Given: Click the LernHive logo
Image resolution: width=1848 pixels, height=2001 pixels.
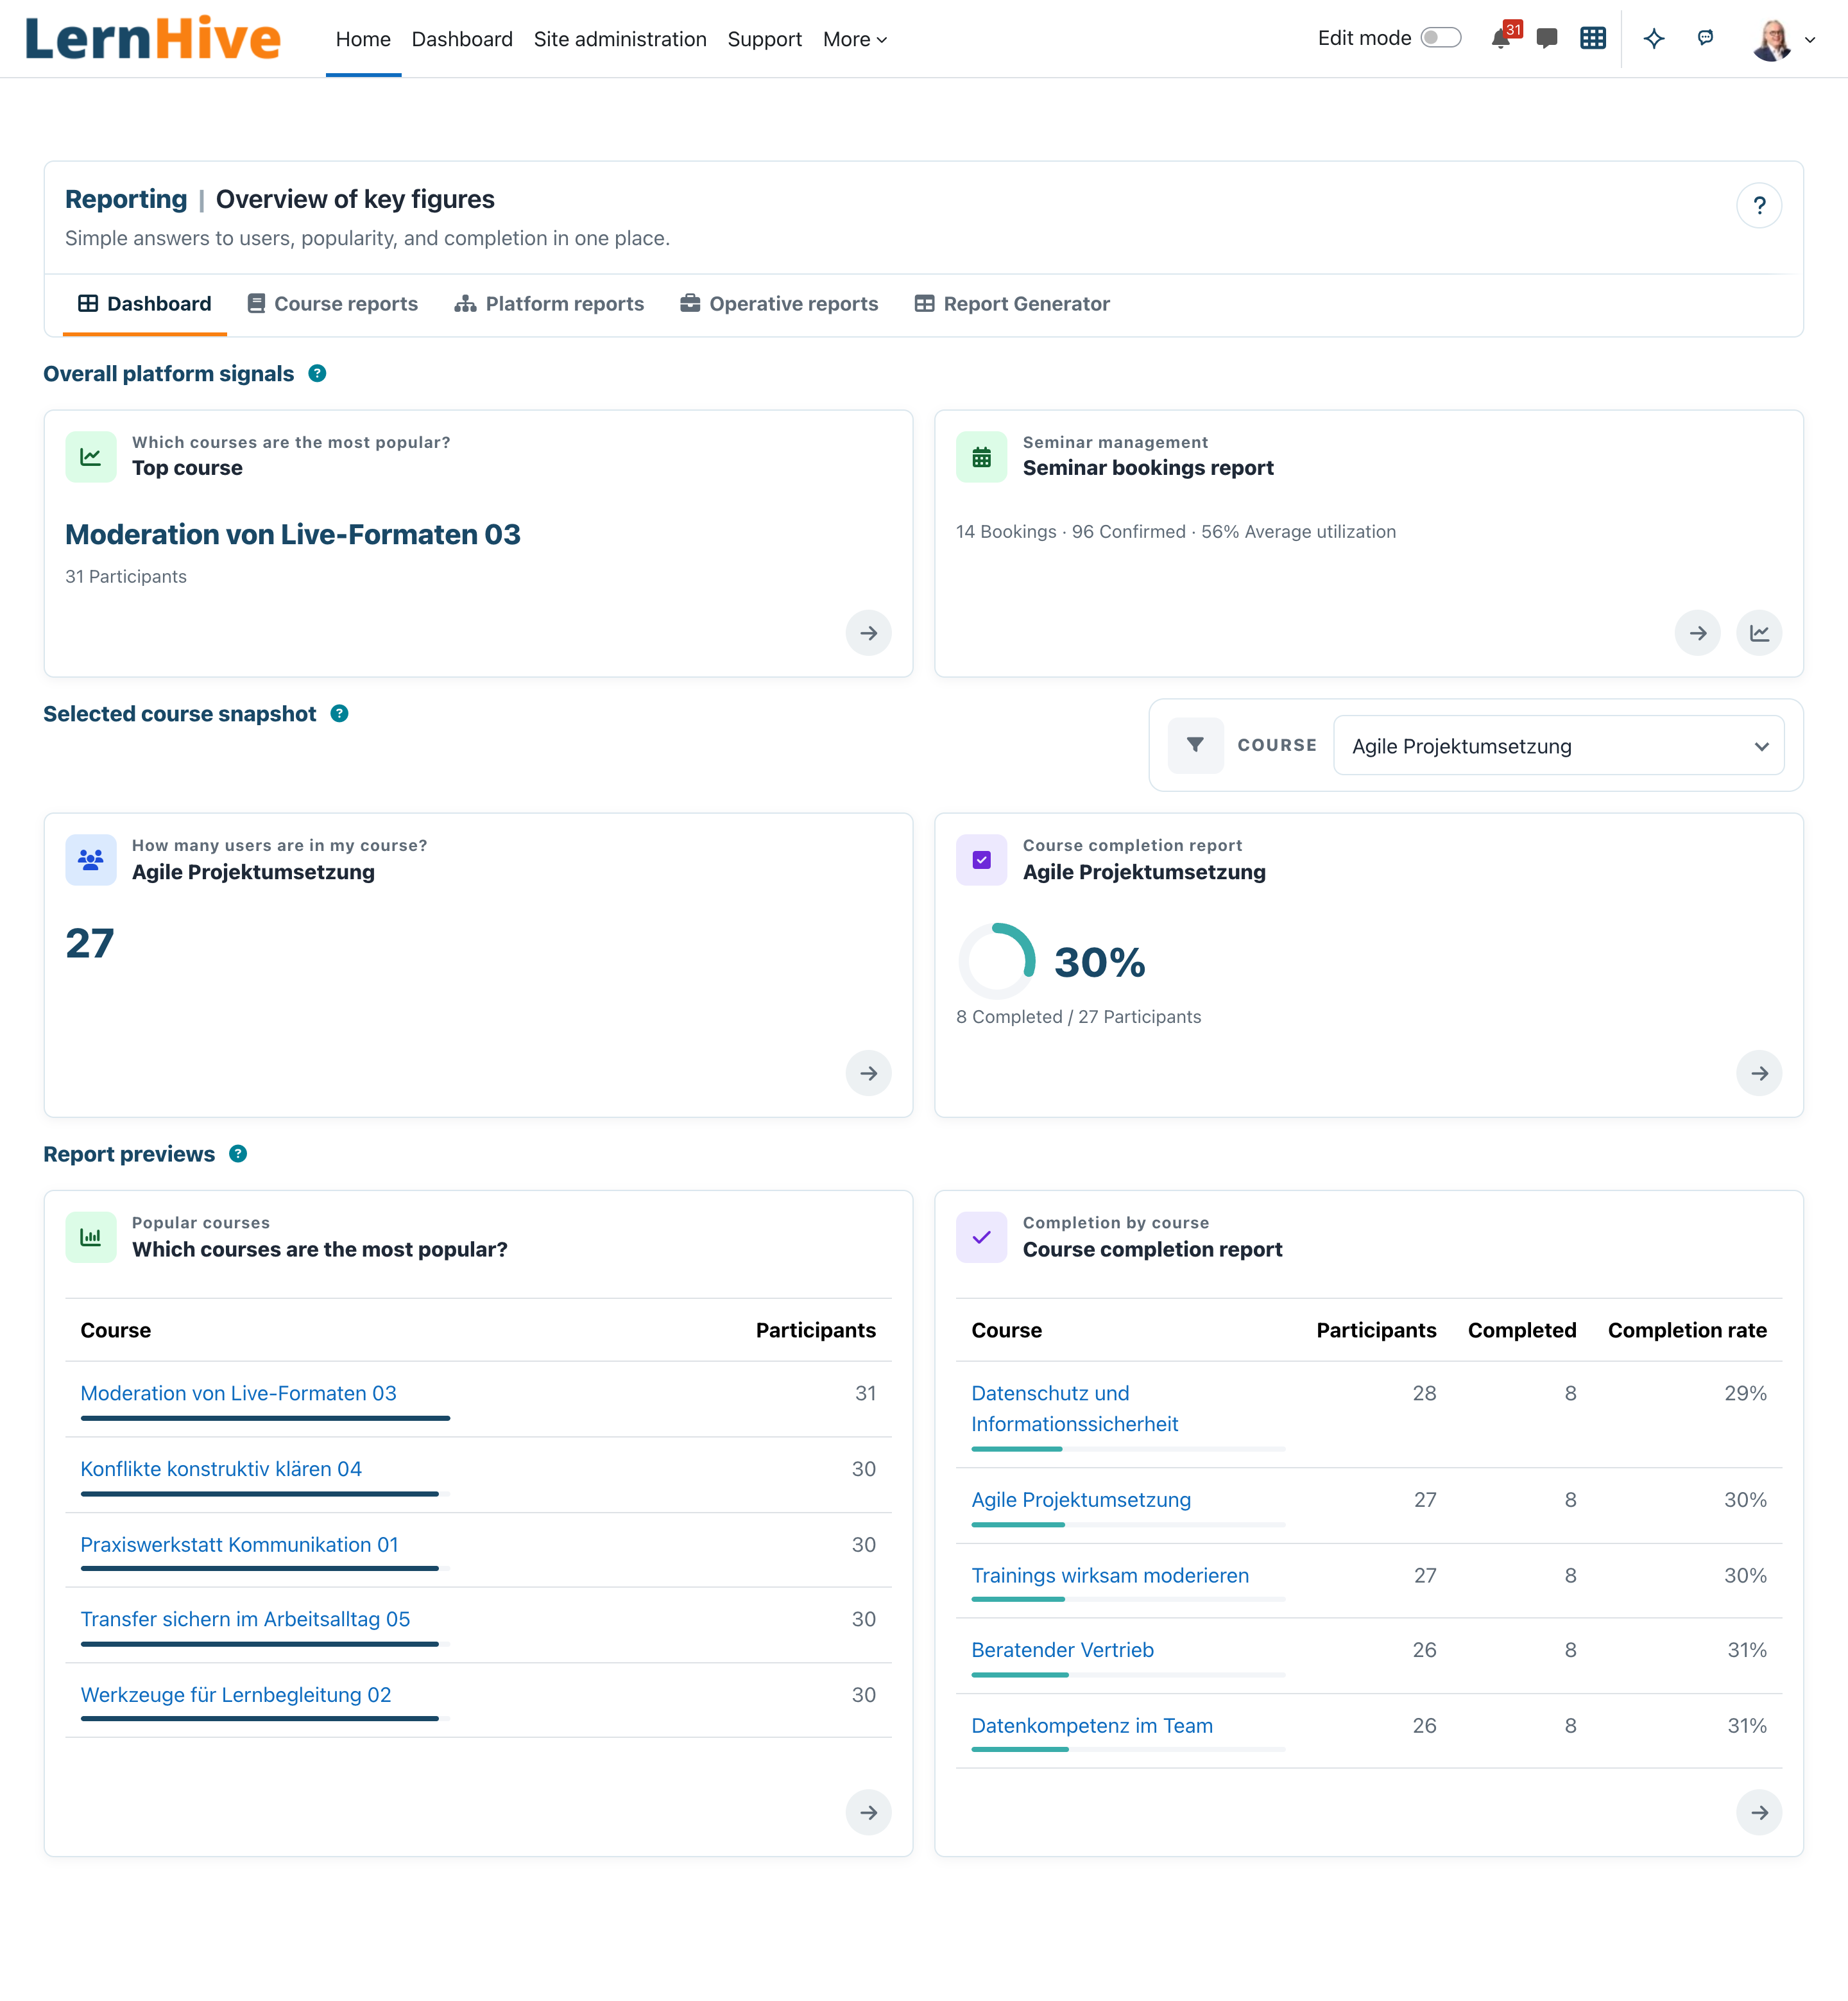Looking at the screenshot, I should [x=153, y=39].
